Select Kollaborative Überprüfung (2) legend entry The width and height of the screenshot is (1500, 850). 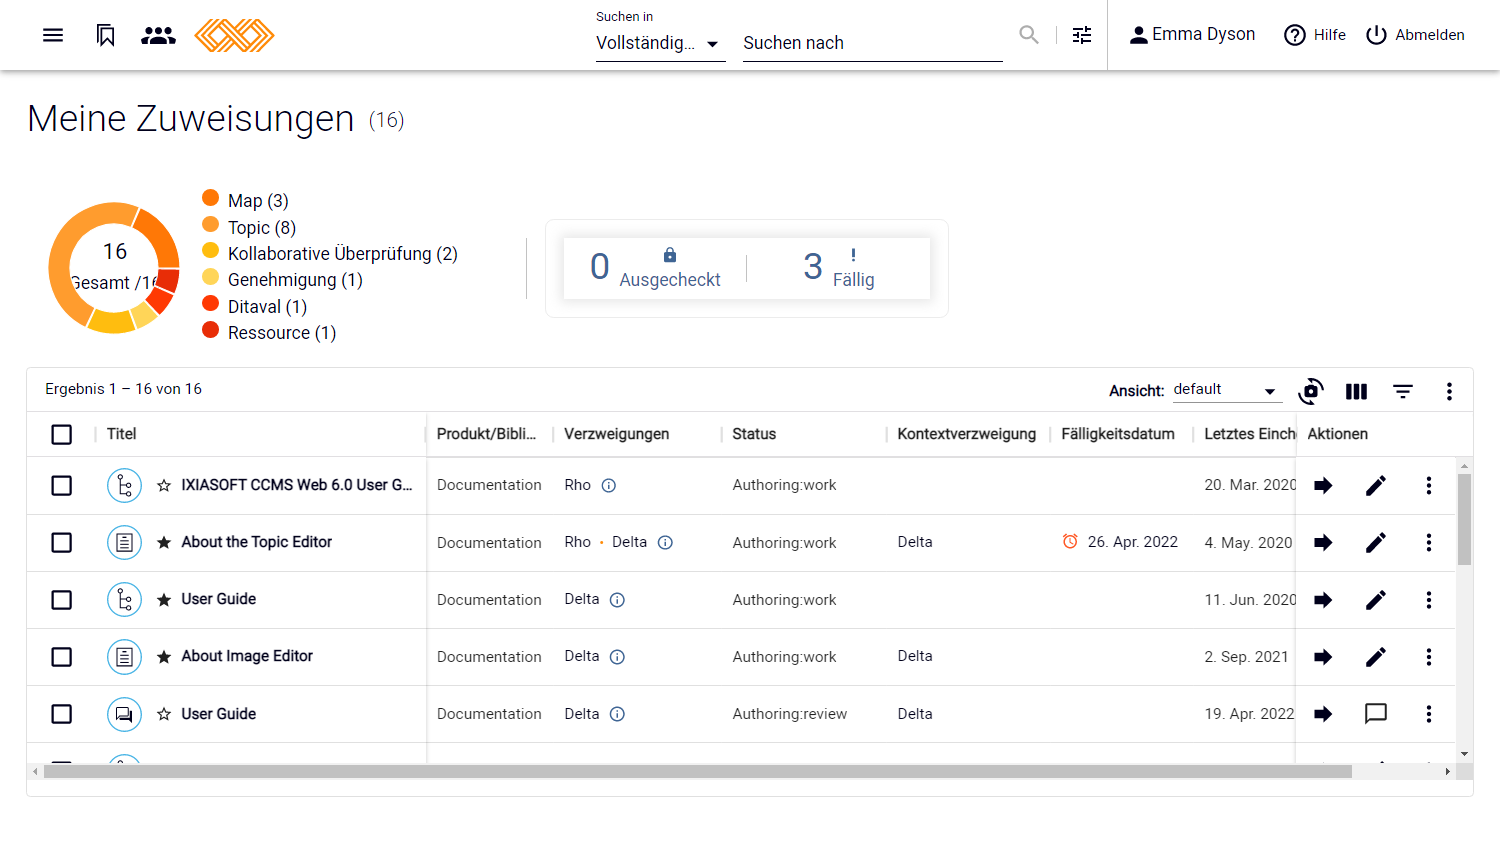click(343, 254)
